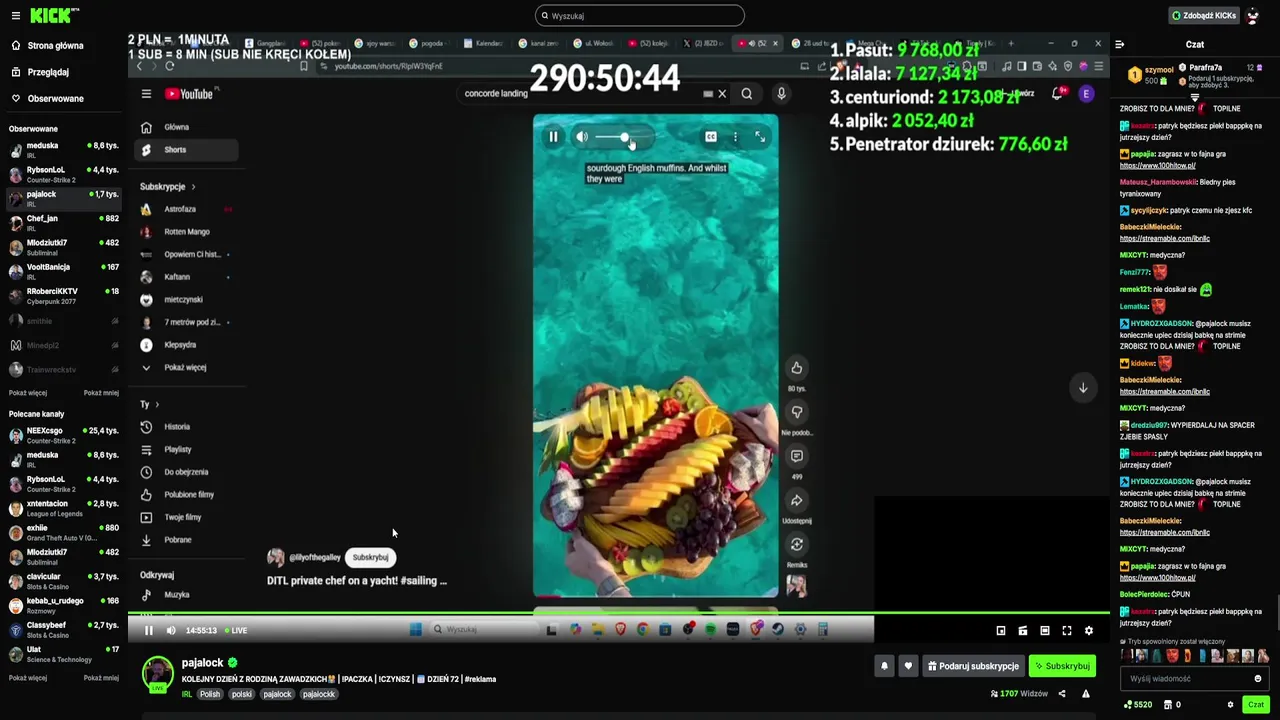The height and width of the screenshot is (720, 1280).
Task: Show fewer followed channels under Obserwowane
Action: coord(101,393)
